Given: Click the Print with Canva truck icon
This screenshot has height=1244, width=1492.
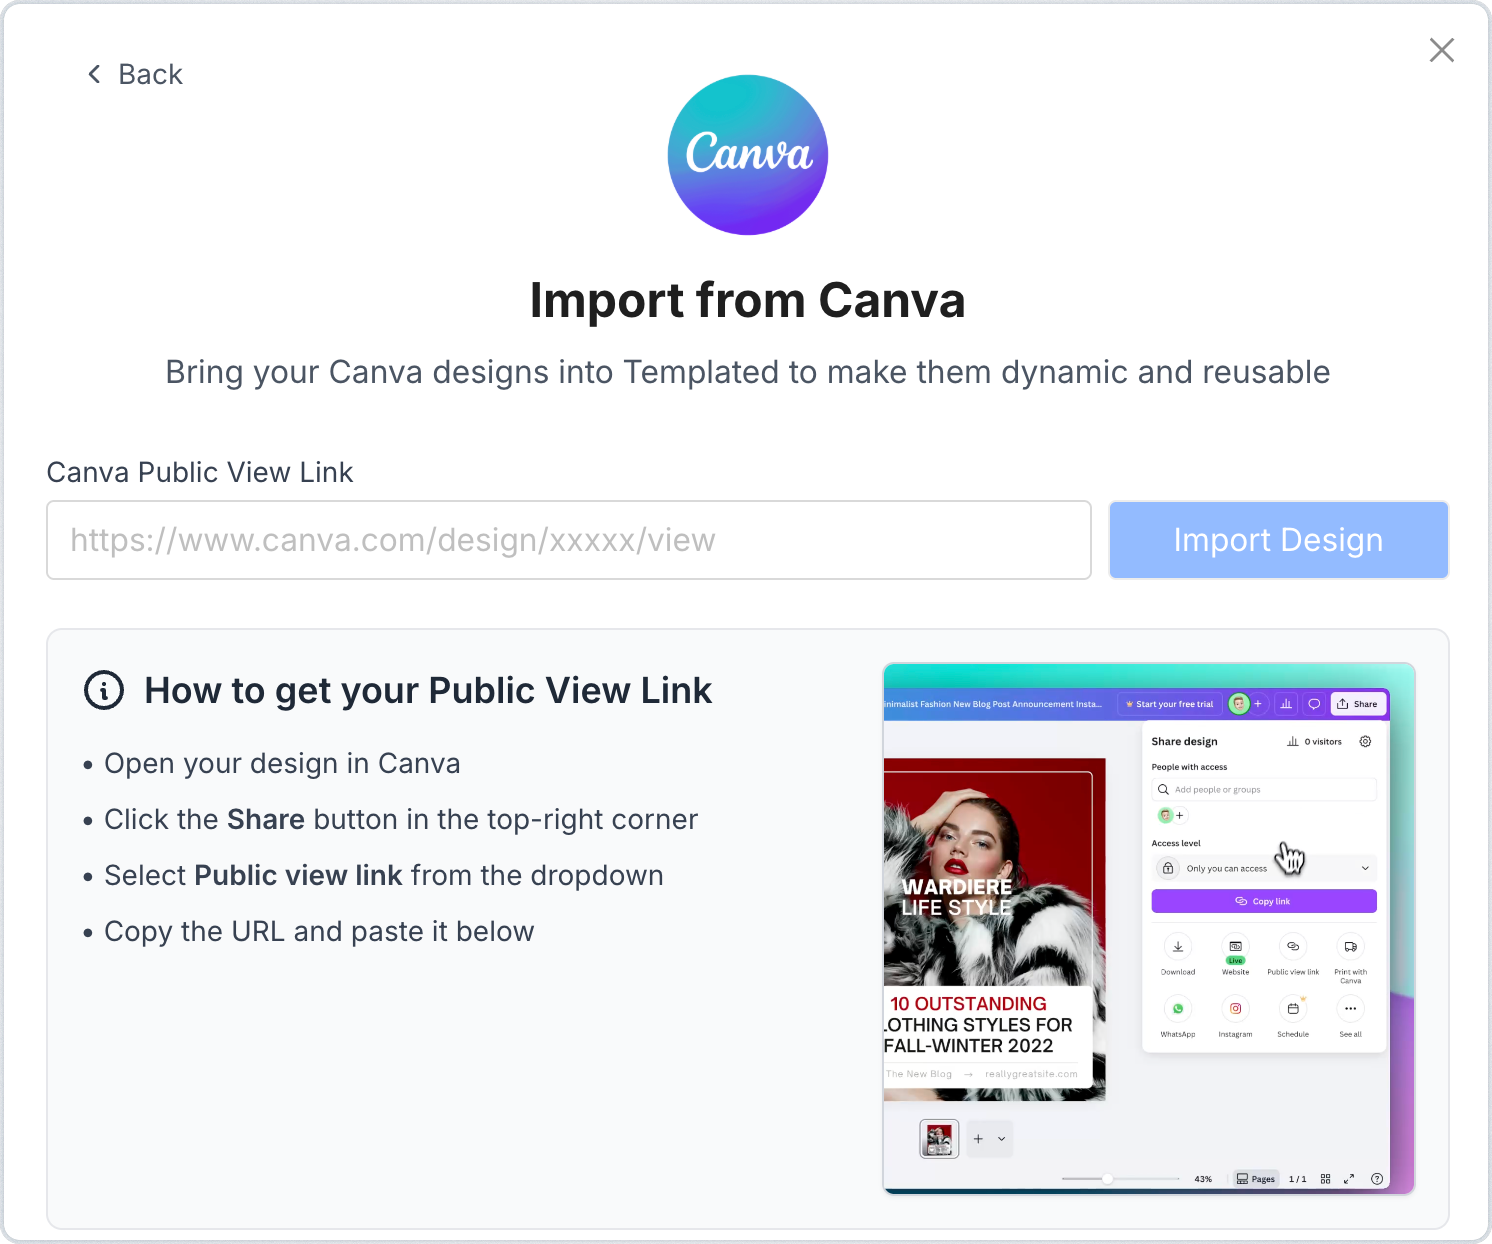Looking at the screenshot, I should (x=1350, y=946).
